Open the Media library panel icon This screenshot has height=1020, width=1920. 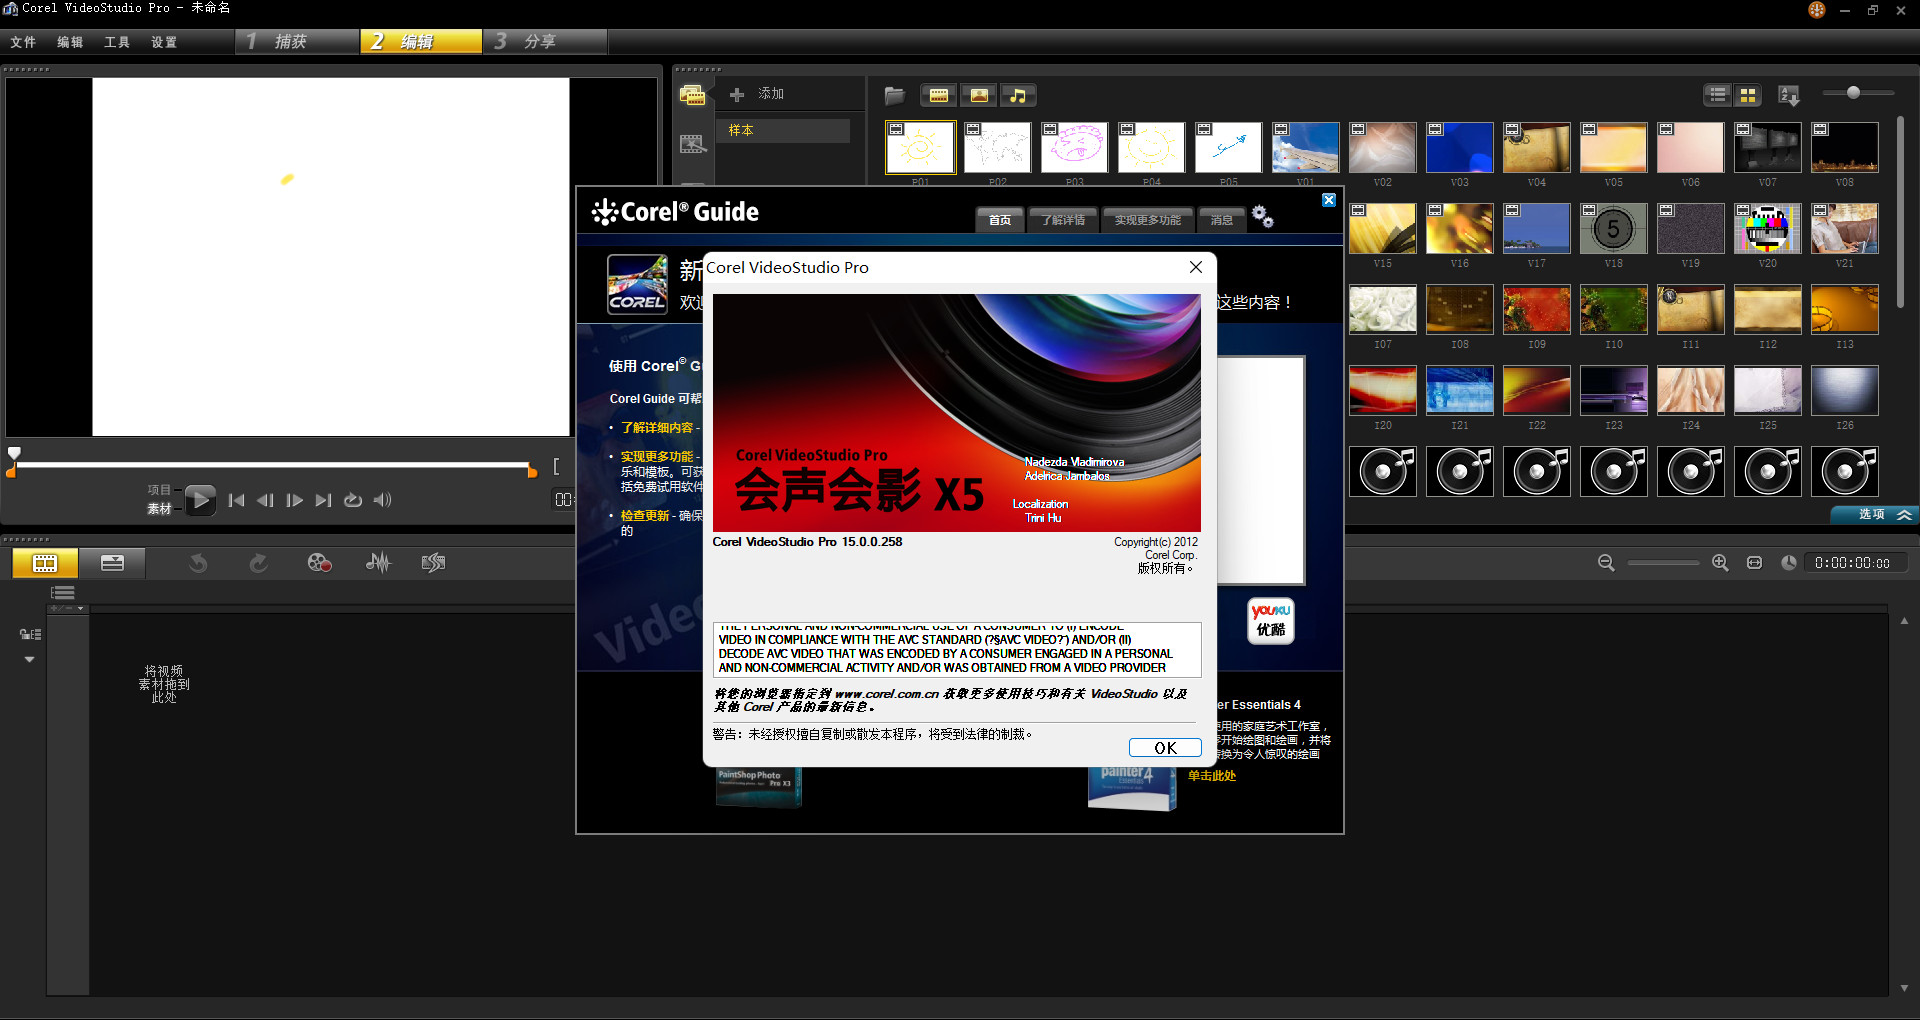coord(692,95)
